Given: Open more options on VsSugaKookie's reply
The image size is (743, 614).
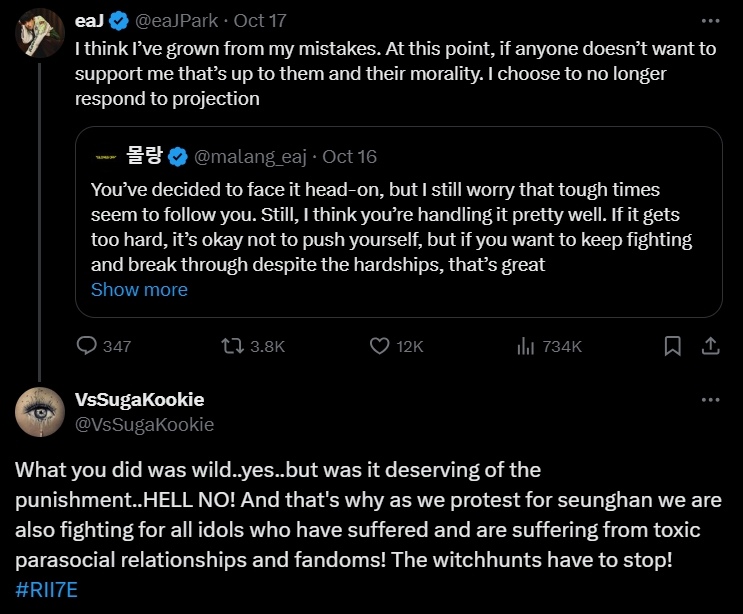Looking at the screenshot, I should (x=710, y=400).
